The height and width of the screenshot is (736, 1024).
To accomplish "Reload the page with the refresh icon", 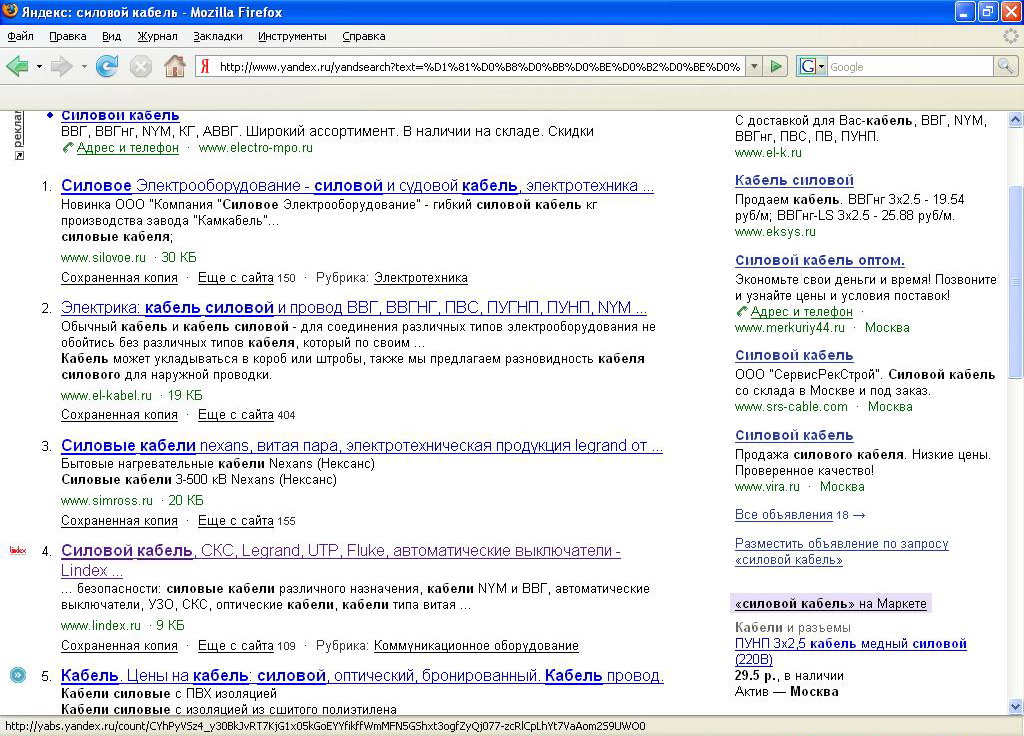I will pos(107,67).
